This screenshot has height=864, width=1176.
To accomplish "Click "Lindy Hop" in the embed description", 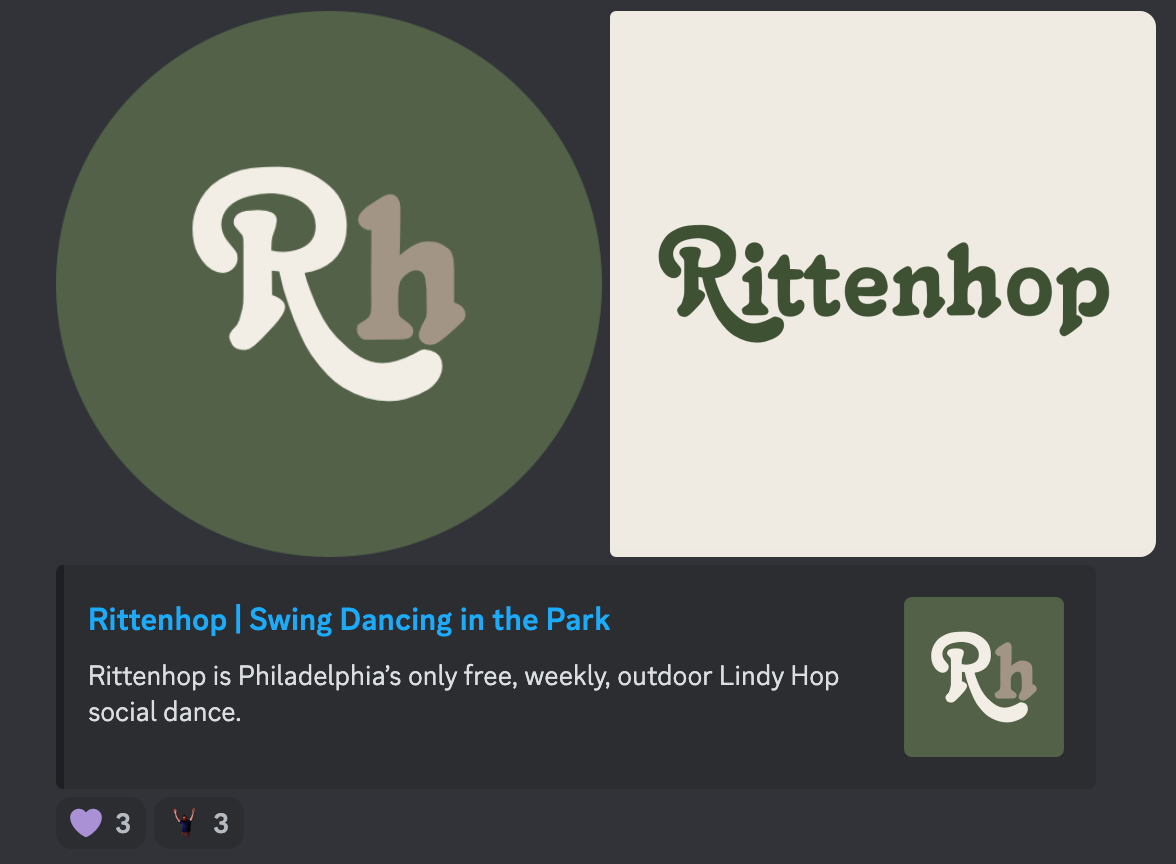I will 778,677.
